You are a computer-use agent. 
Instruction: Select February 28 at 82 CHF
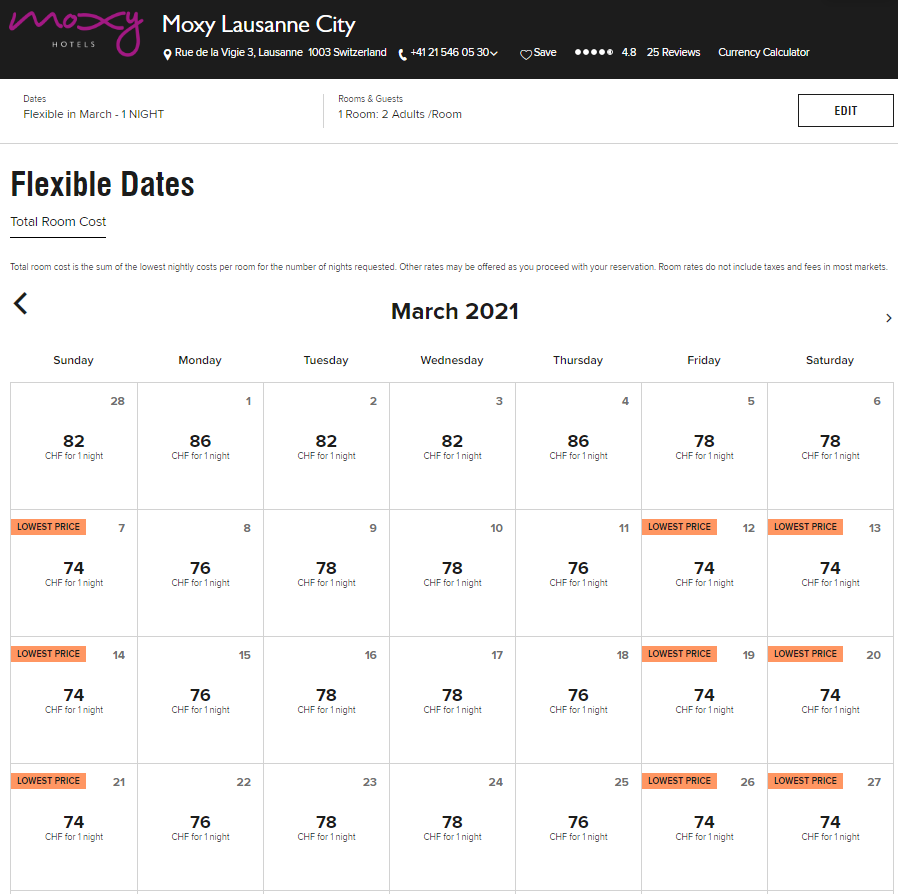tap(74, 446)
